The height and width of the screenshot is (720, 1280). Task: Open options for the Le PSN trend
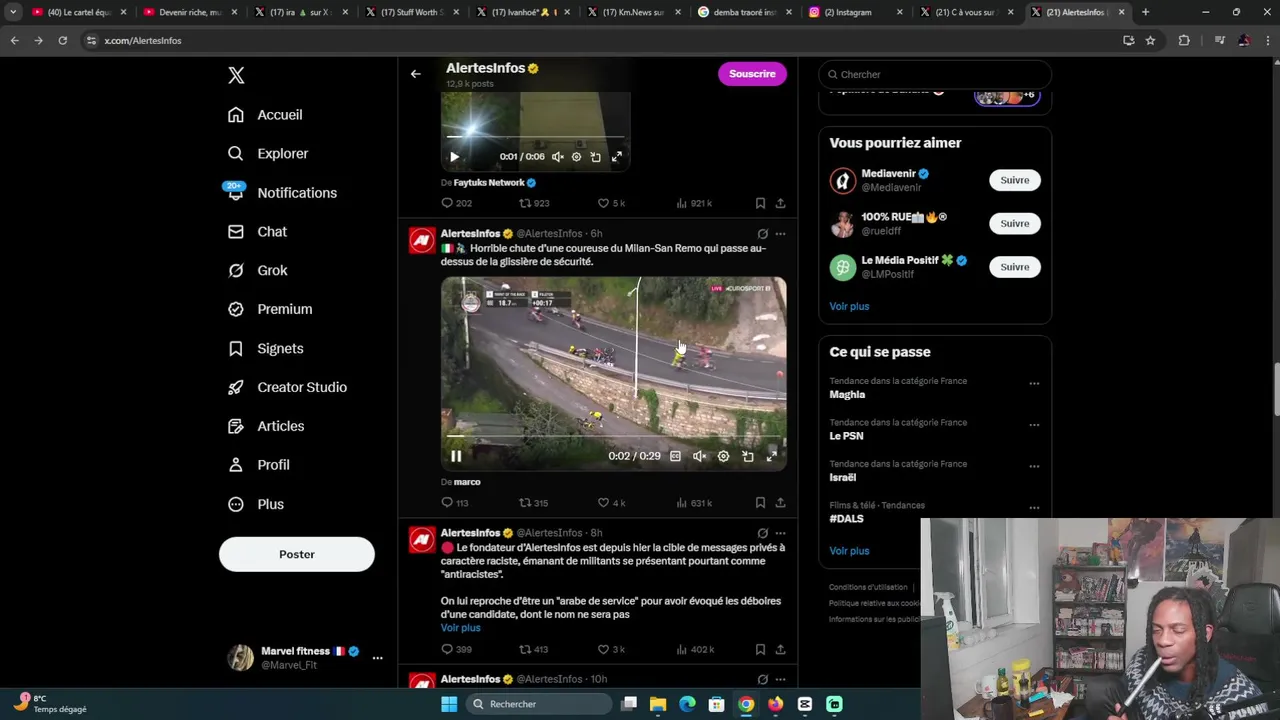pos(1034,425)
